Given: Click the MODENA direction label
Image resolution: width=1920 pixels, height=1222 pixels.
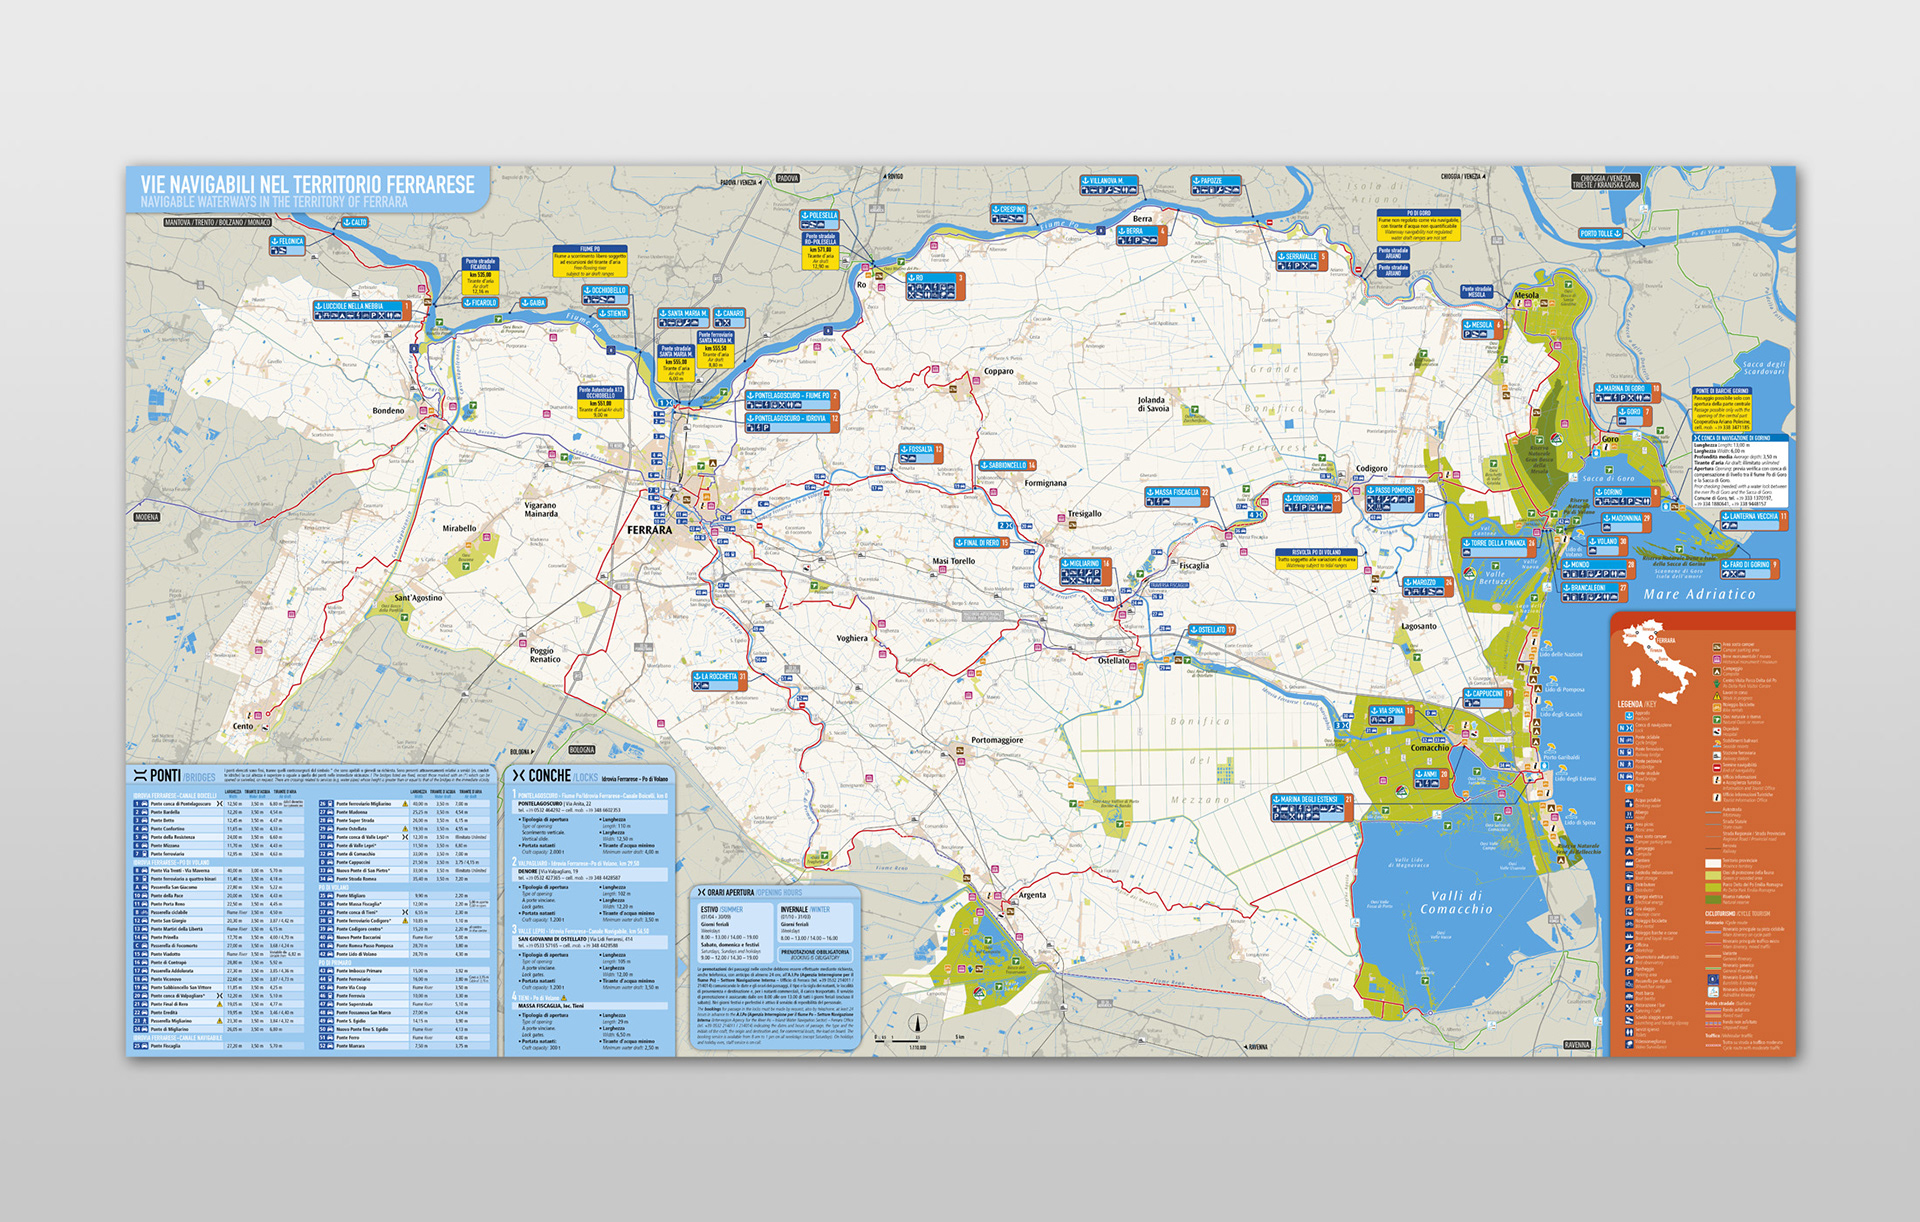Looking at the screenshot, I should click(147, 517).
